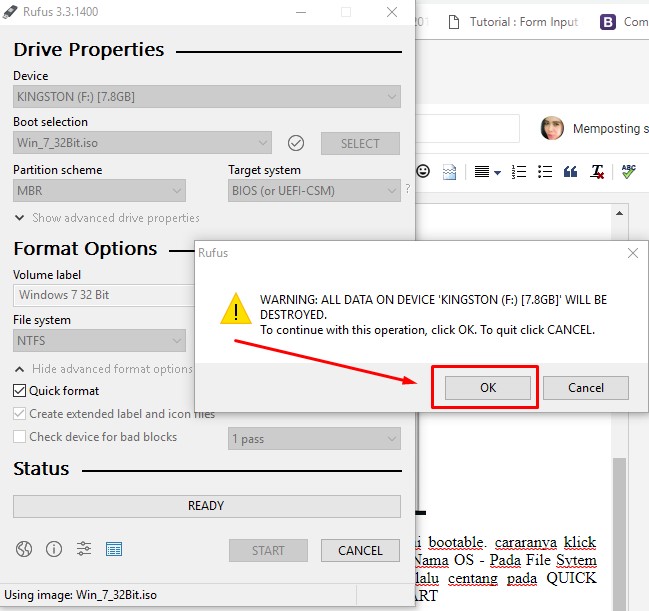The width and height of the screenshot is (649, 611).
Task: Toggle the Quick format checkbox
Action: [19, 390]
